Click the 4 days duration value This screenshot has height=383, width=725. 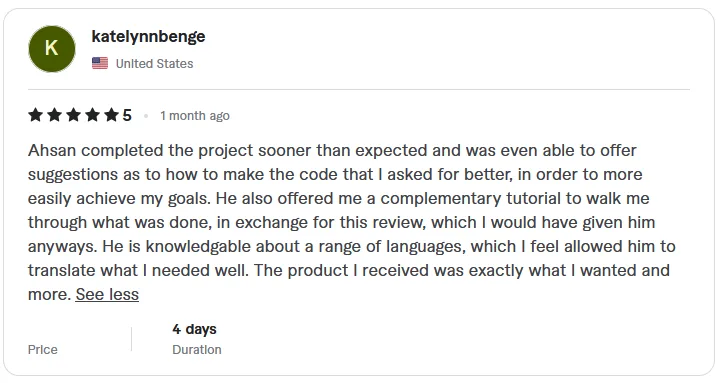pyautogui.click(x=194, y=329)
